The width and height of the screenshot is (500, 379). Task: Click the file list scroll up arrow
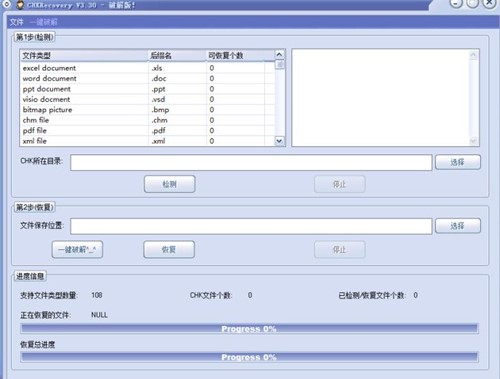[x=279, y=54]
